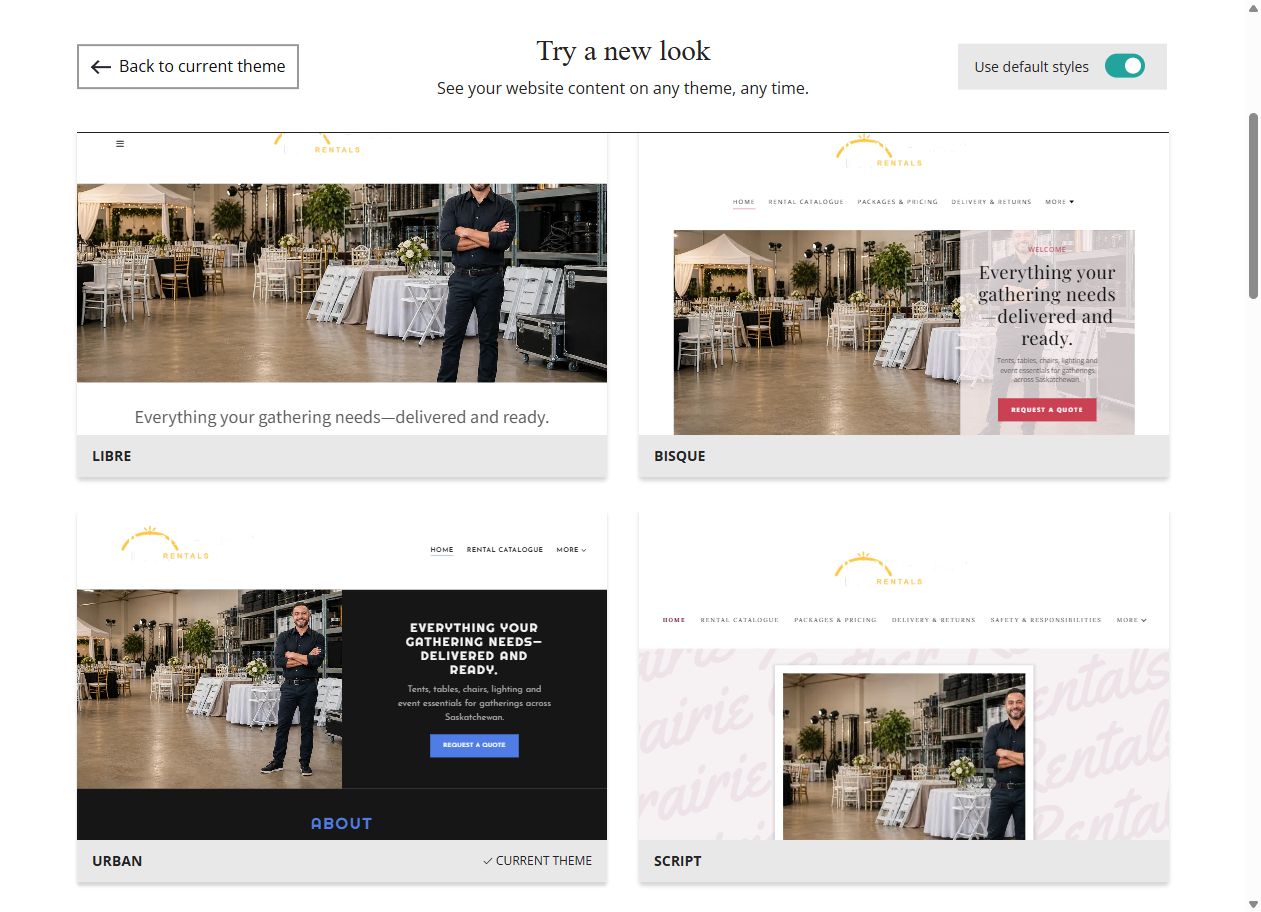Viewport: 1261px width, 912px height.
Task: Open Rental Catalogue in Urban preview nav
Action: [x=505, y=550]
